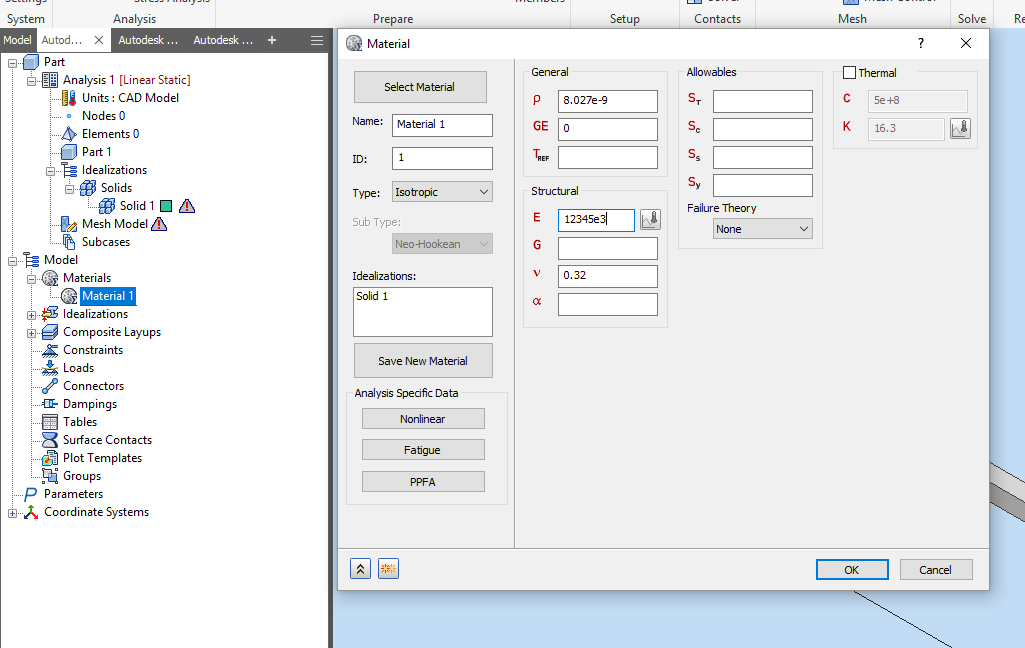The height and width of the screenshot is (648, 1025).
Task: Click the Materials sphere icon
Action: [x=50, y=278]
